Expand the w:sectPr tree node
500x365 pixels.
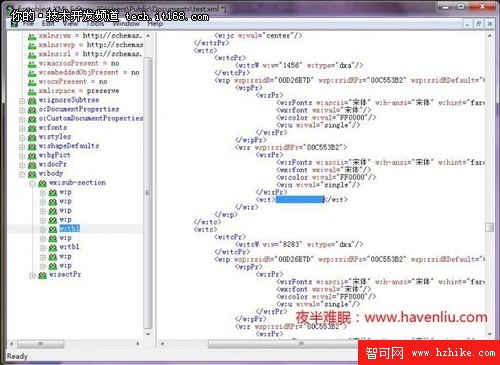pyautogui.click(x=33, y=275)
